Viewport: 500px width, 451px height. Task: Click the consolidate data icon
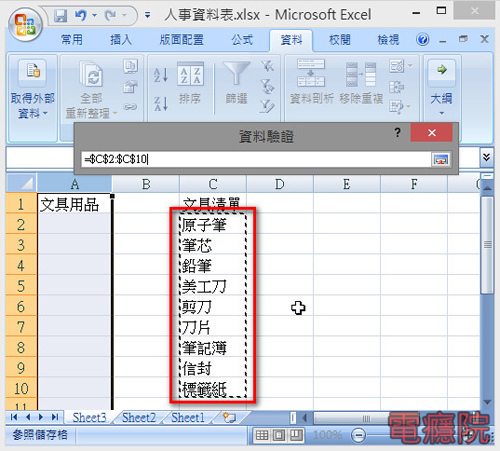pyautogui.click(x=396, y=87)
